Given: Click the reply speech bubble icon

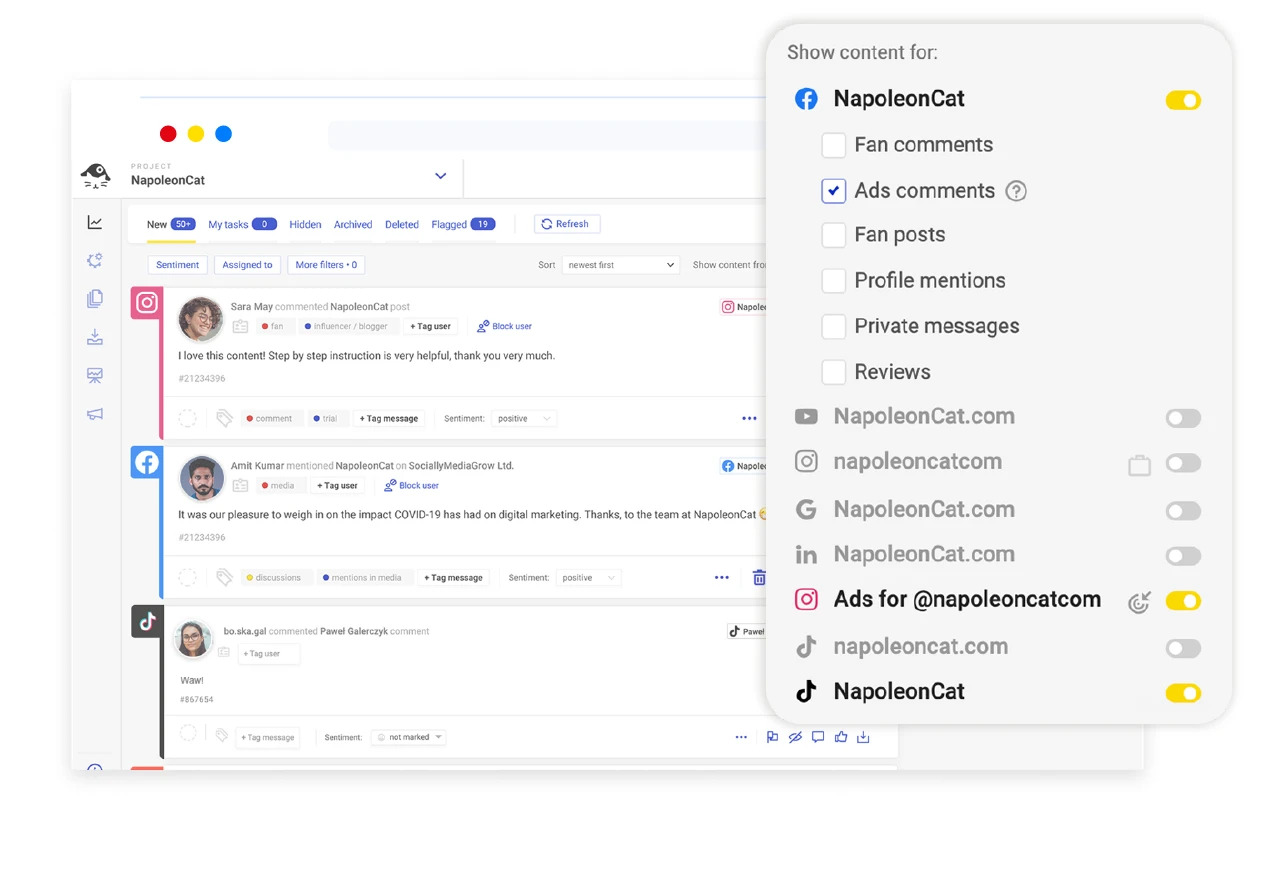Looking at the screenshot, I should [818, 738].
